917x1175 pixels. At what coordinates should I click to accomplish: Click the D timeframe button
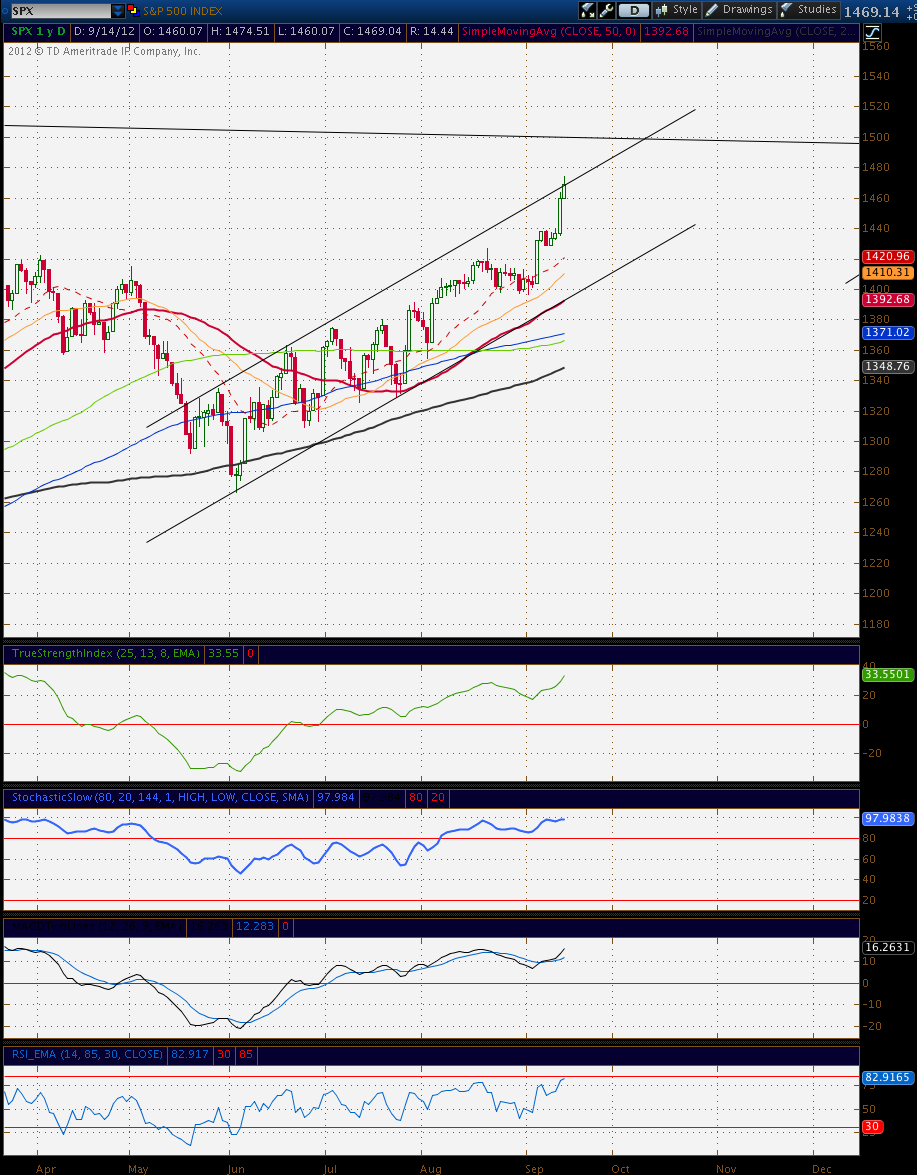point(634,10)
